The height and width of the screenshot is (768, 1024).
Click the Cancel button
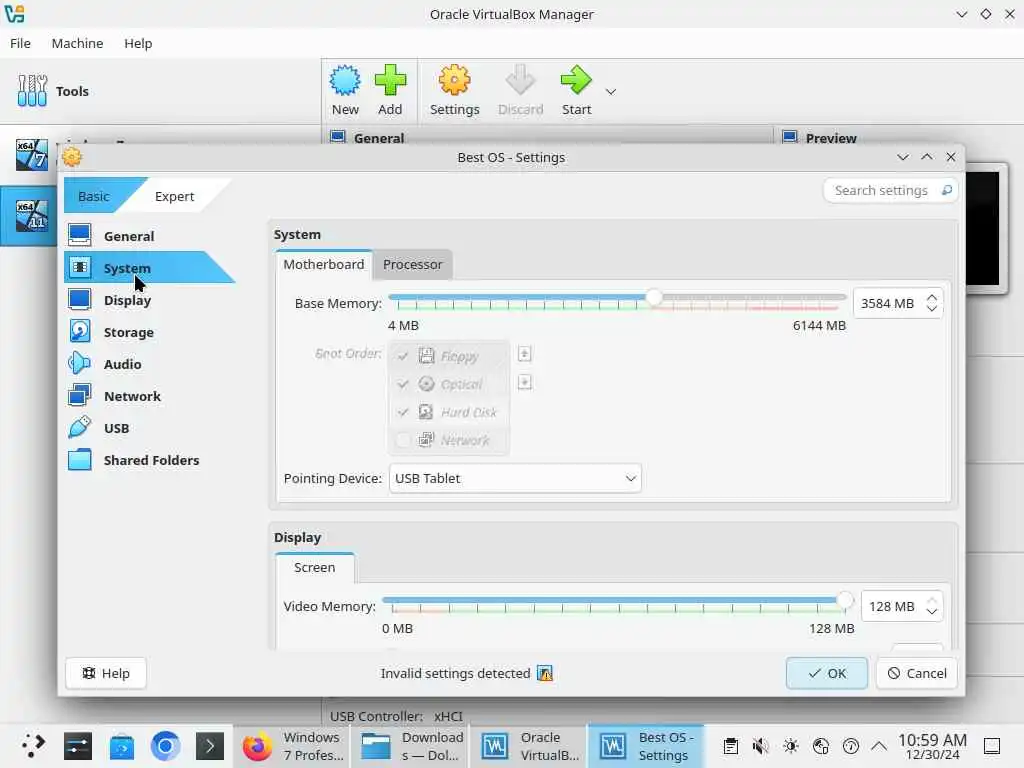point(917,673)
